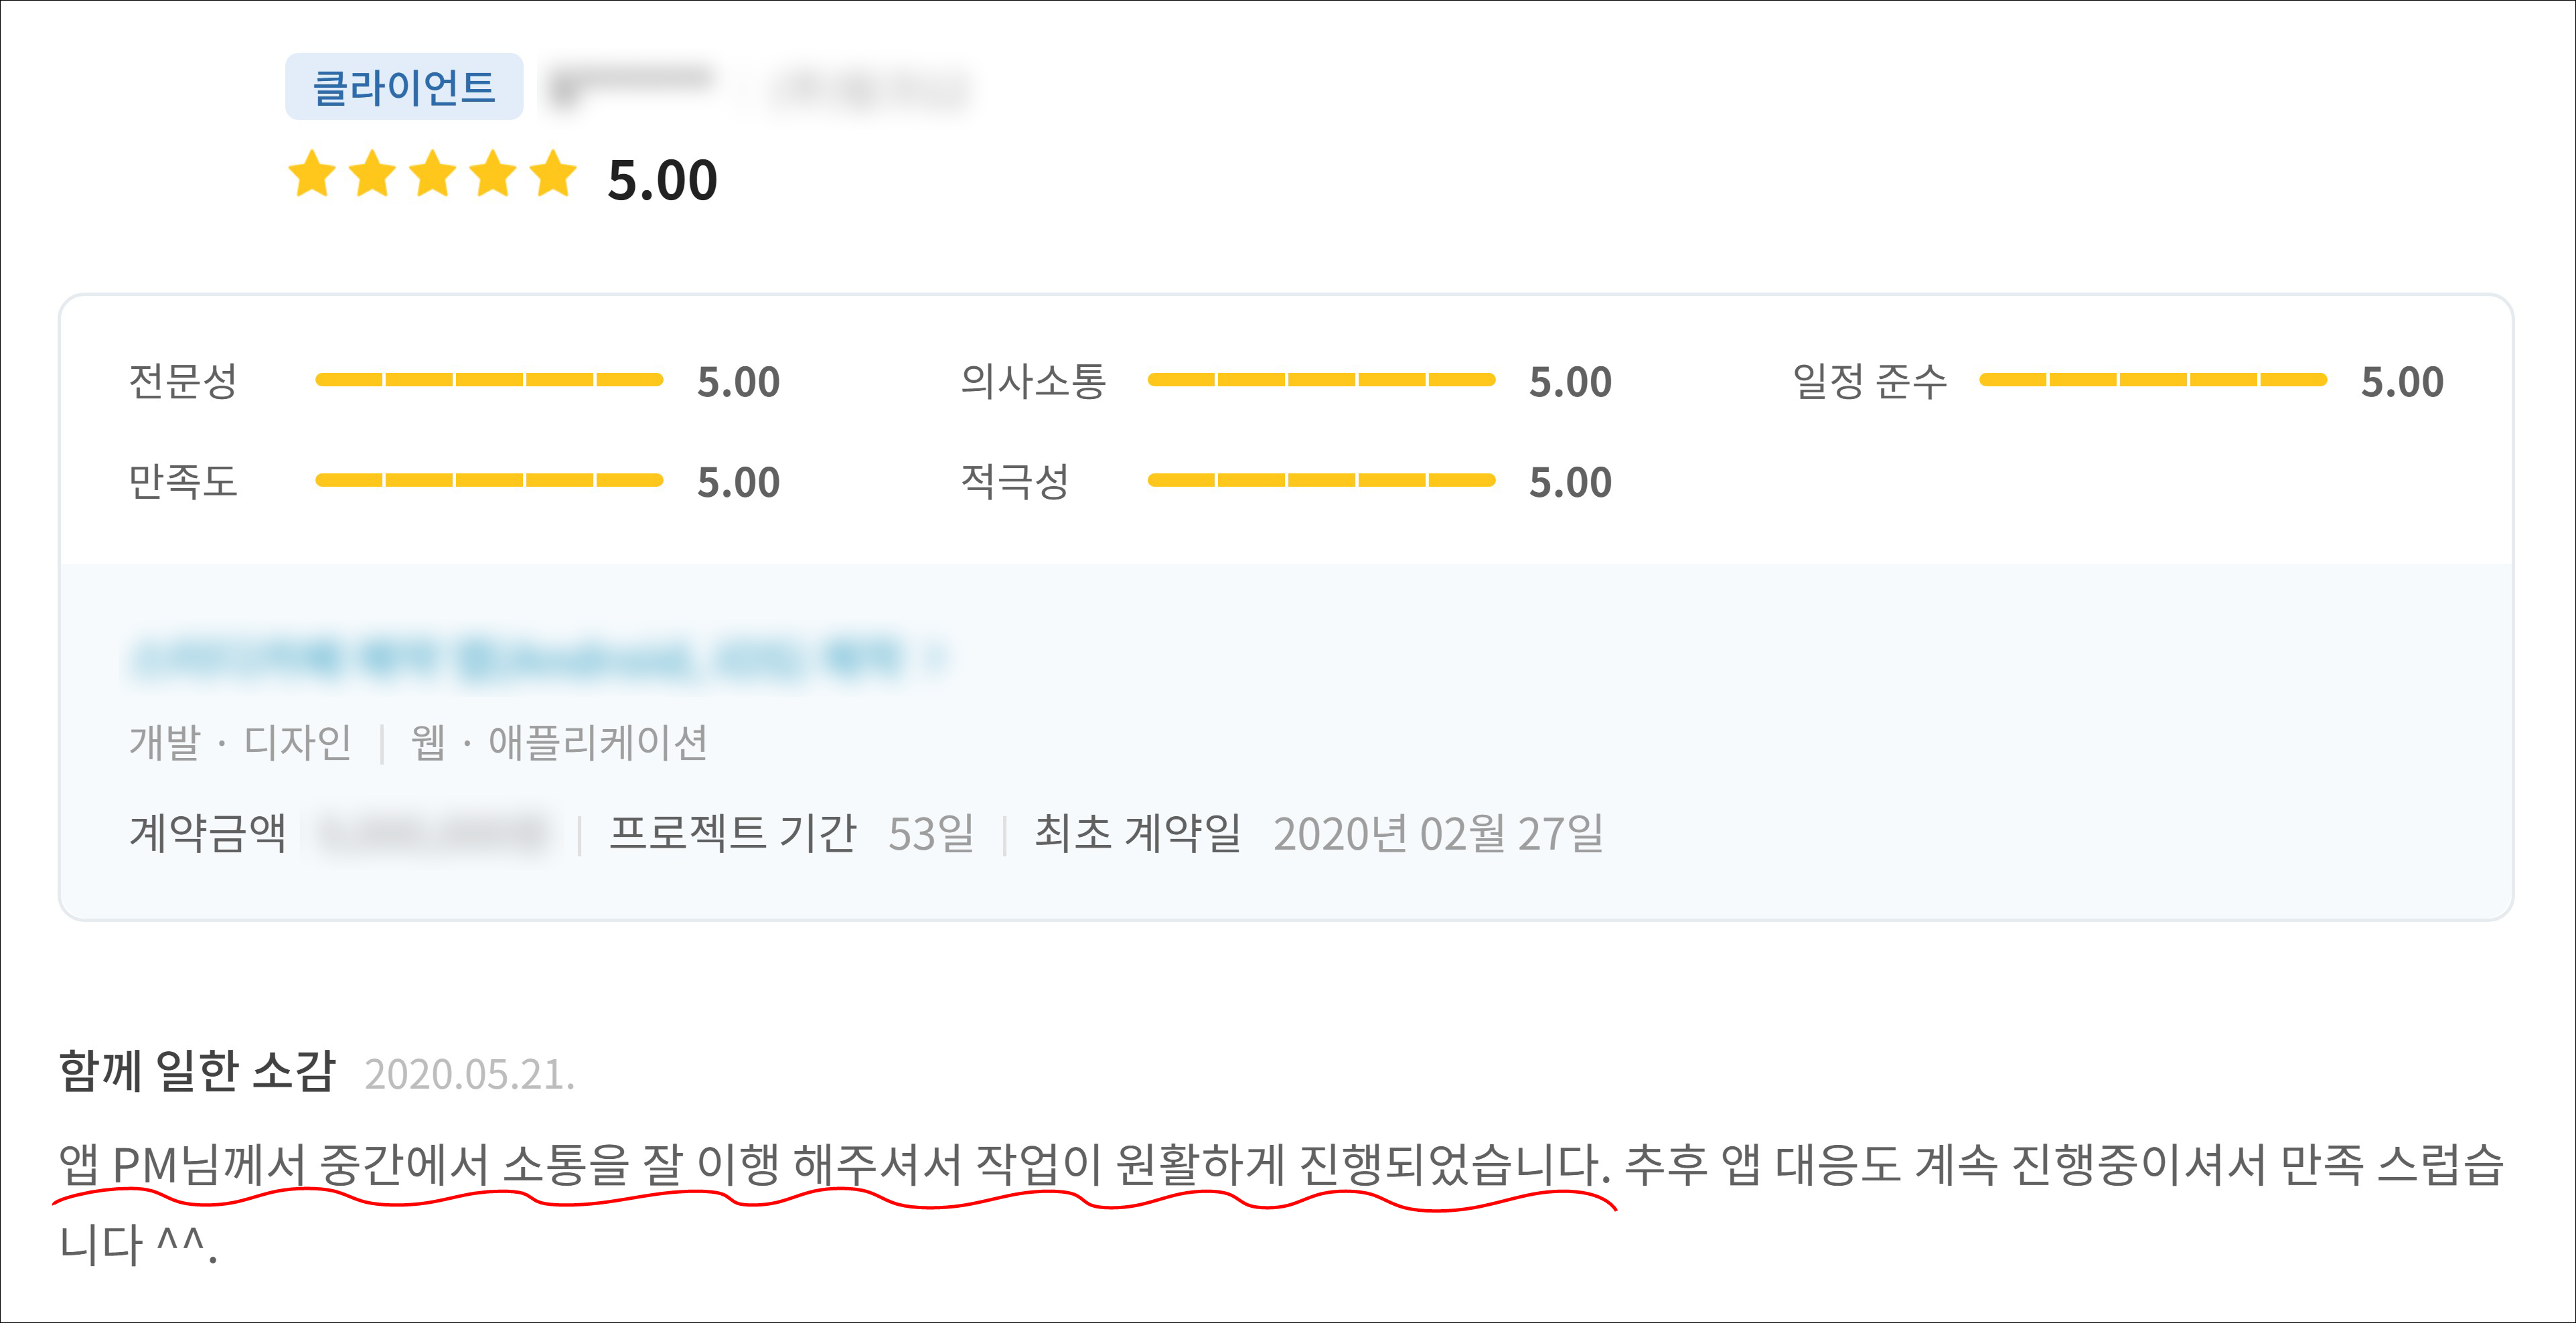Click the red-underlined review sentence

(834, 1165)
